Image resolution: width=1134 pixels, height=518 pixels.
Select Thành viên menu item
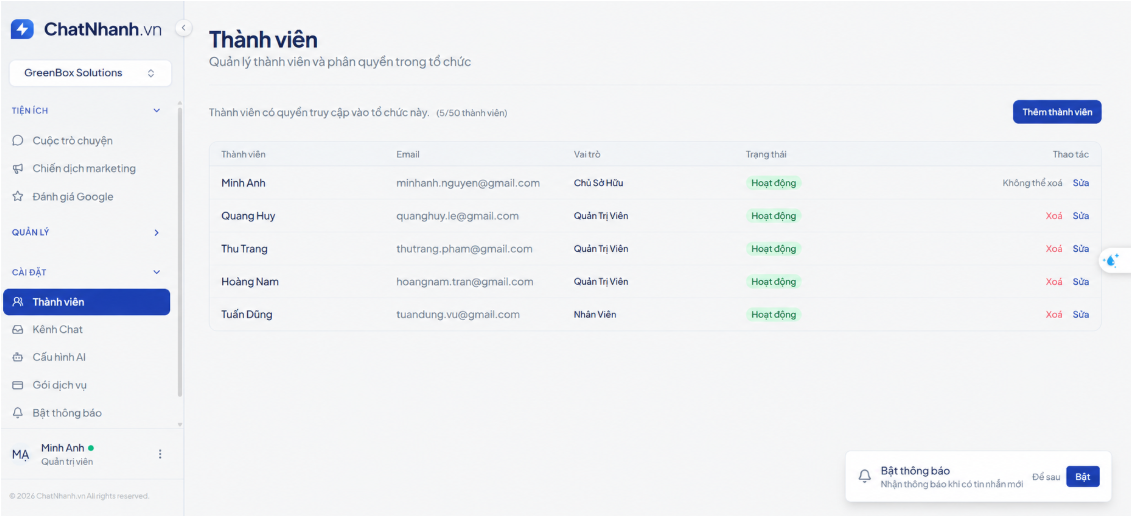(87, 302)
